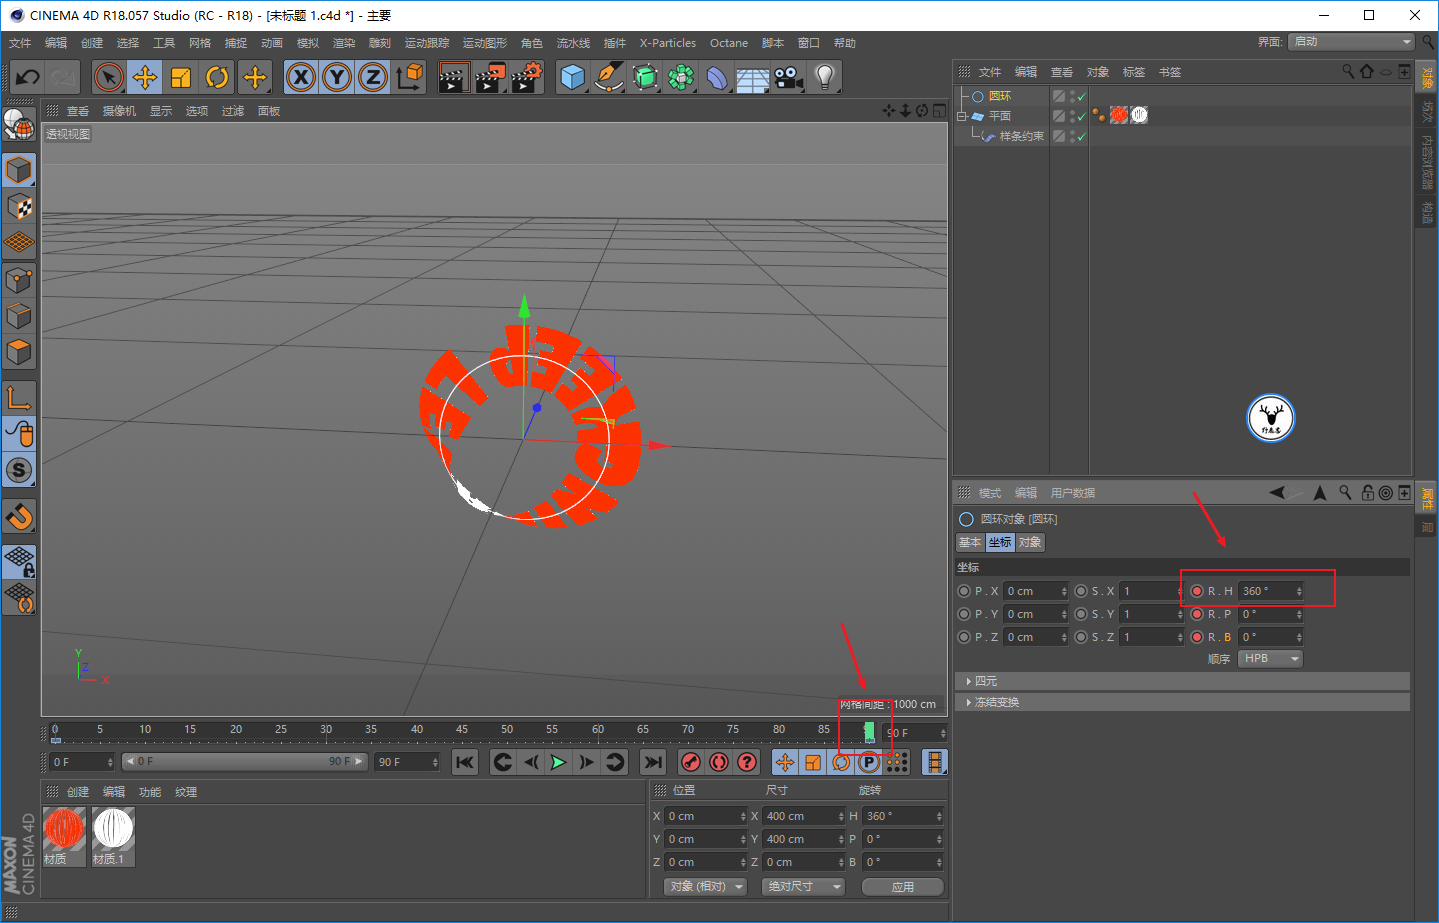Viewport: 1439px width, 923px height.
Task: Toggle R.H keyframe radio dot
Action: [1197, 591]
